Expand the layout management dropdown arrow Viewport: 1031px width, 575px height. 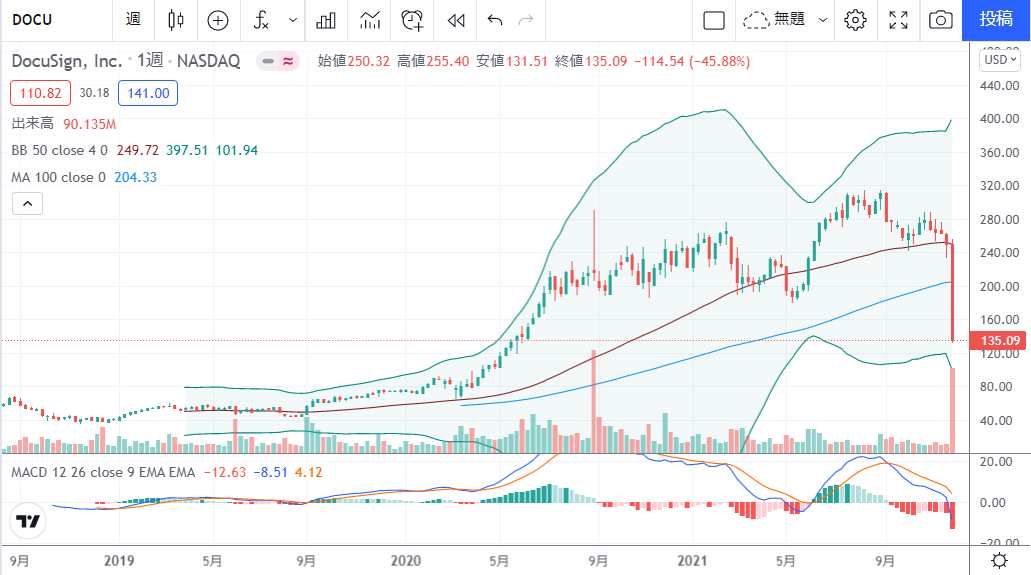(823, 20)
